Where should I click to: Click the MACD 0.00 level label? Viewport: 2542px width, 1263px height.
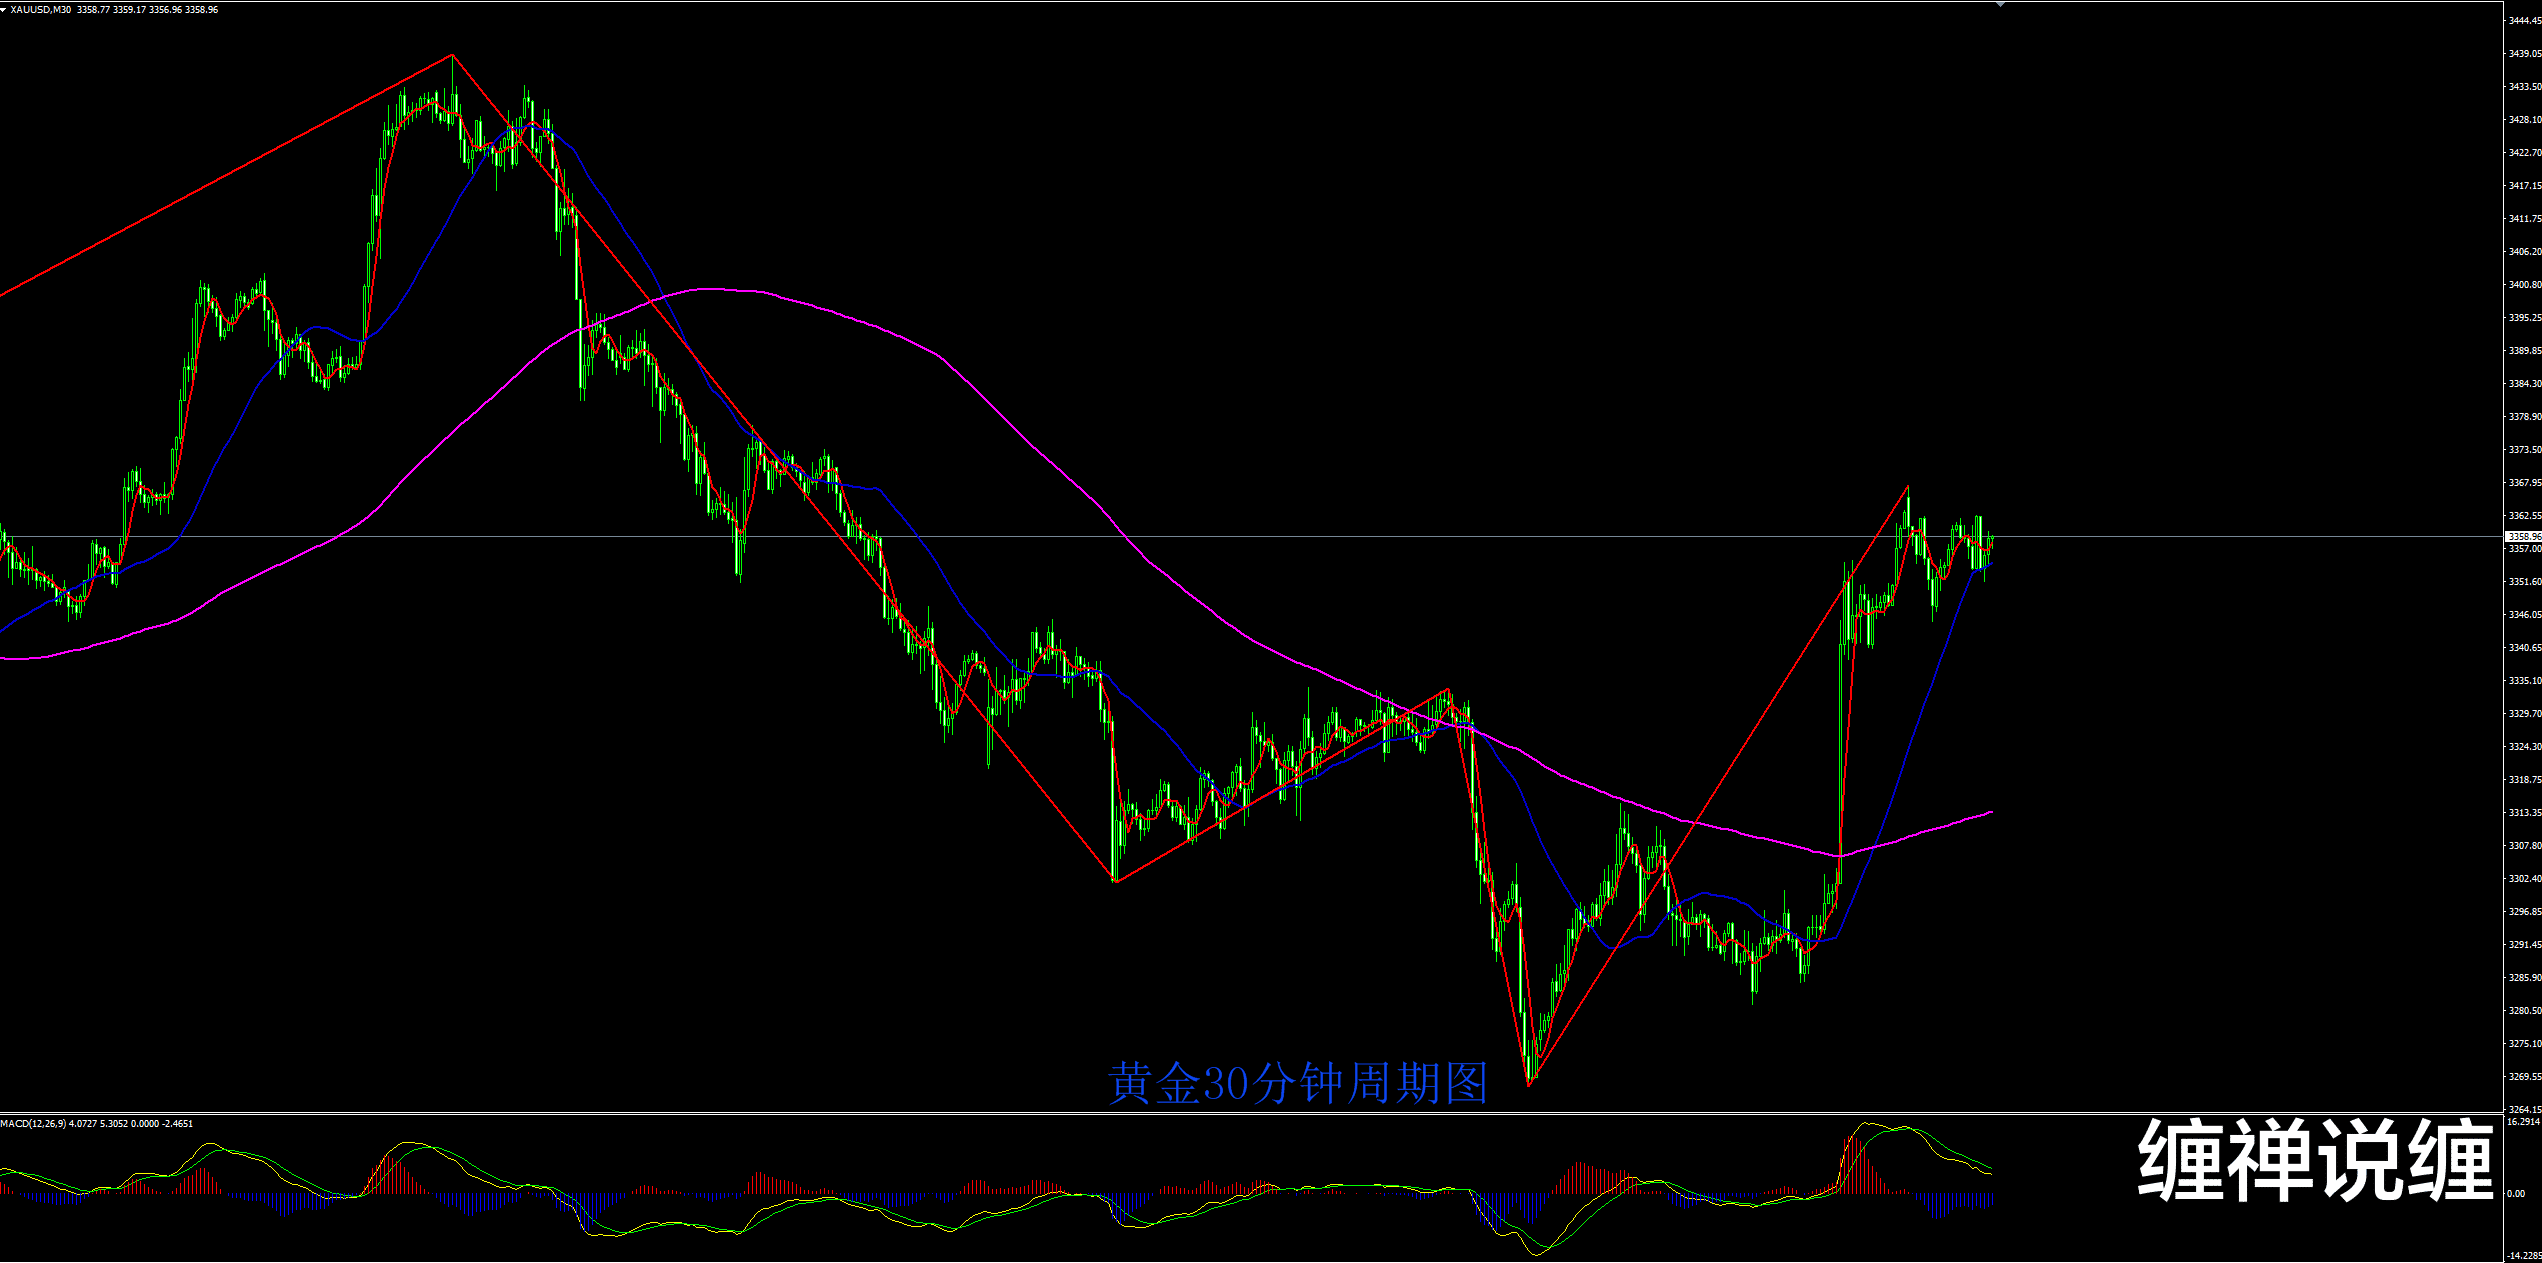[x=2516, y=1194]
